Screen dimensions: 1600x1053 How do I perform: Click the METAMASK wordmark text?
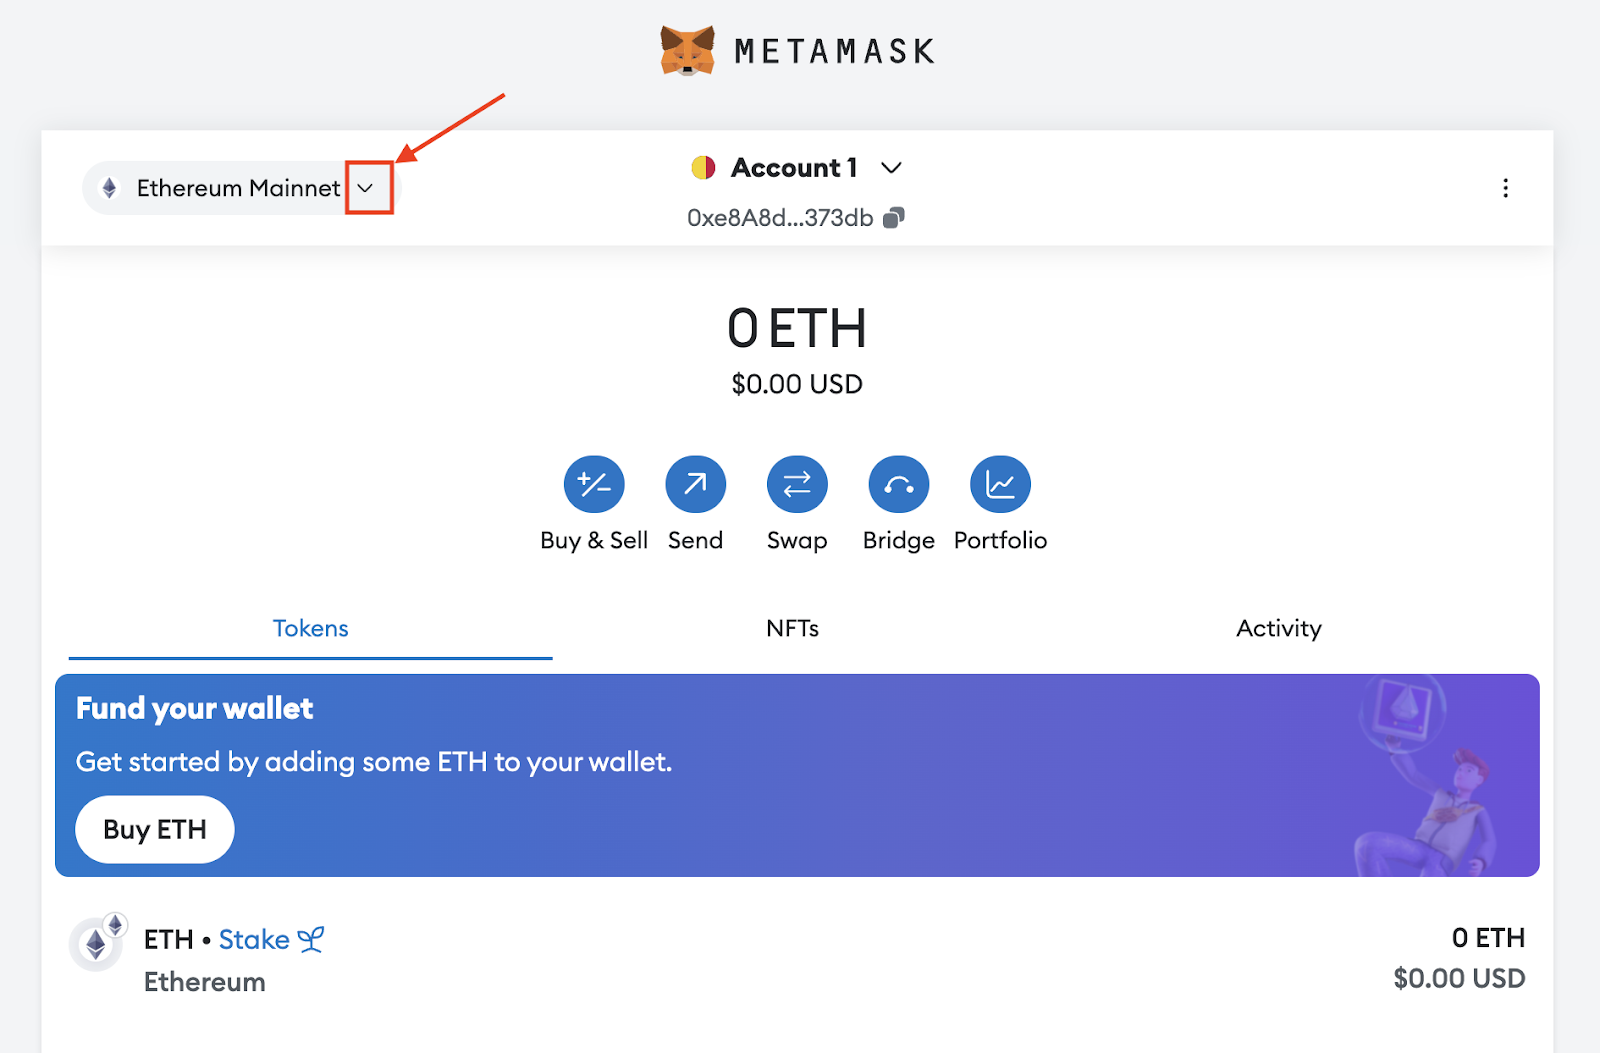click(x=835, y=51)
